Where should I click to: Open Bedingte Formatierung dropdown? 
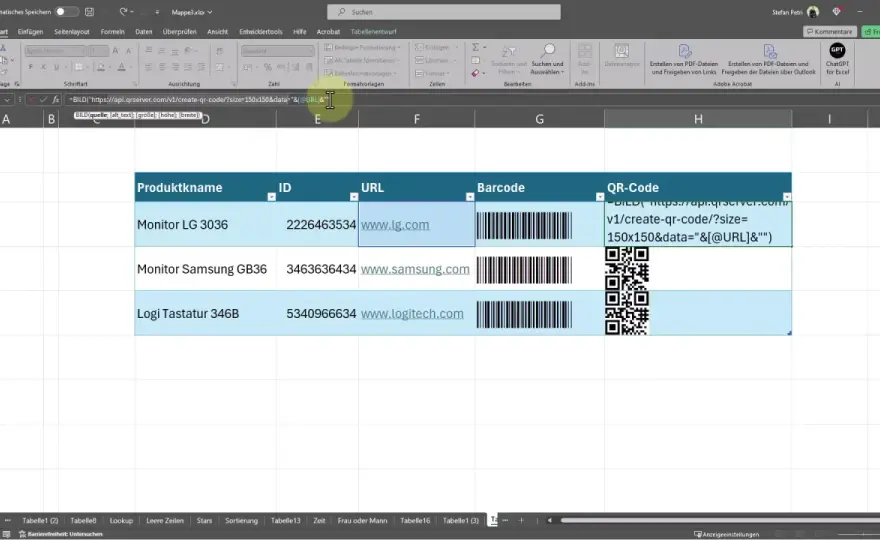click(363, 47)
